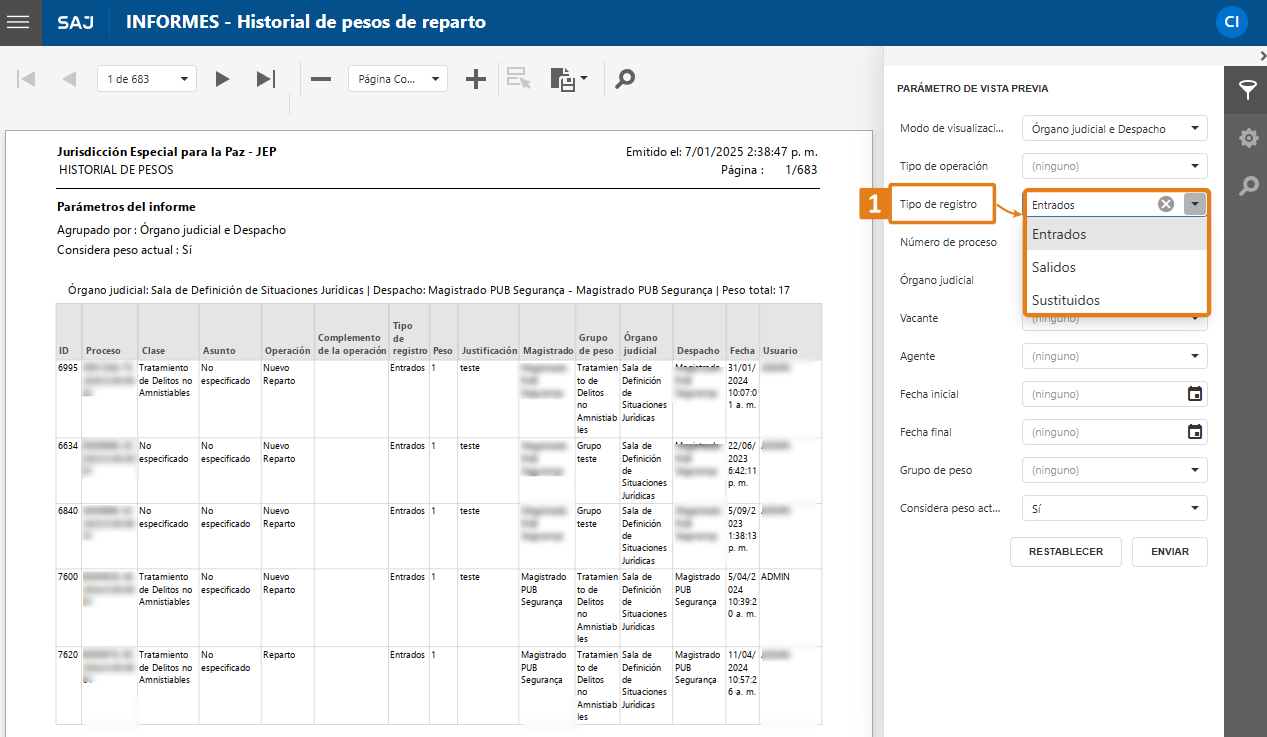Click 'Considera peso actual : Sí' report text
1267x737 pixels.
[124, 250]
